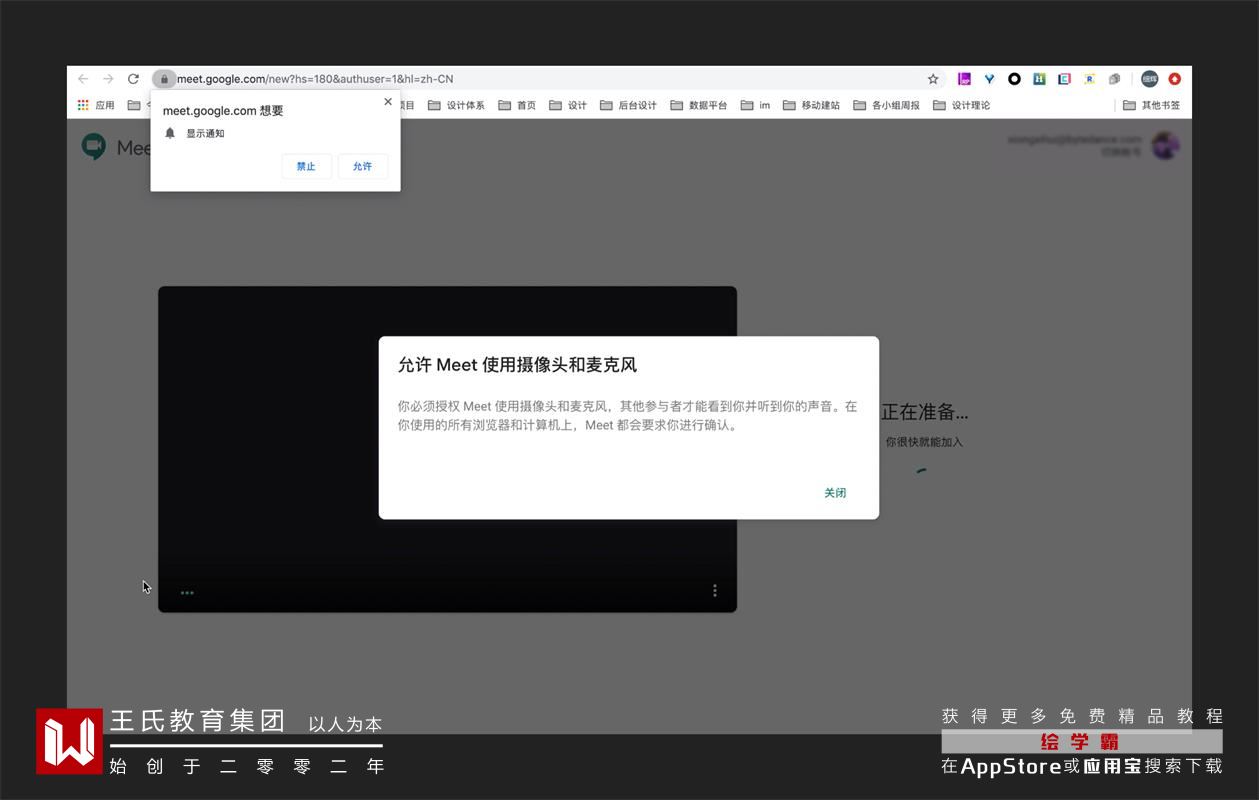Open the Chrome profile avatar
The image size is (1259, 800).
(1150, 79)
